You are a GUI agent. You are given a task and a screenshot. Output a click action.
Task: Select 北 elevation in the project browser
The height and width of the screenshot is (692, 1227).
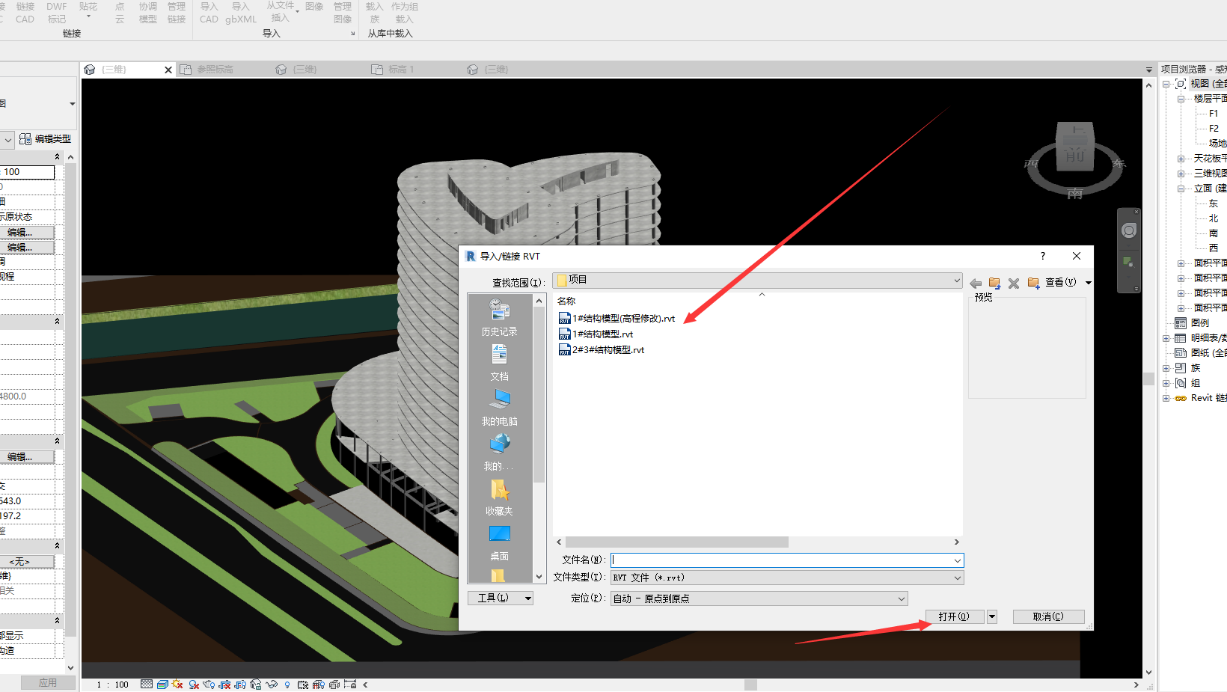coord(1213,218)
